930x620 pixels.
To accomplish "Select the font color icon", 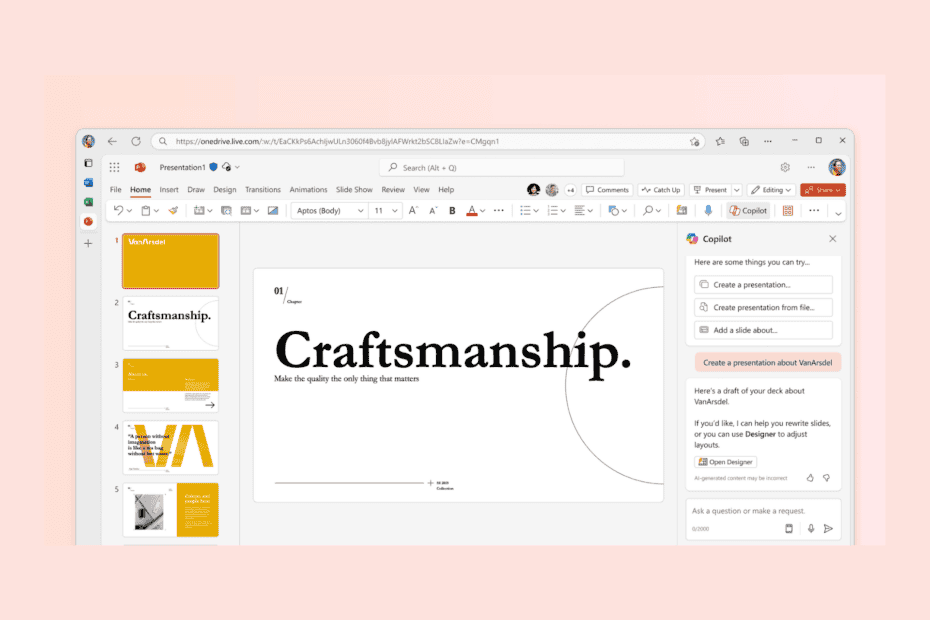I will tap(471, 210).
